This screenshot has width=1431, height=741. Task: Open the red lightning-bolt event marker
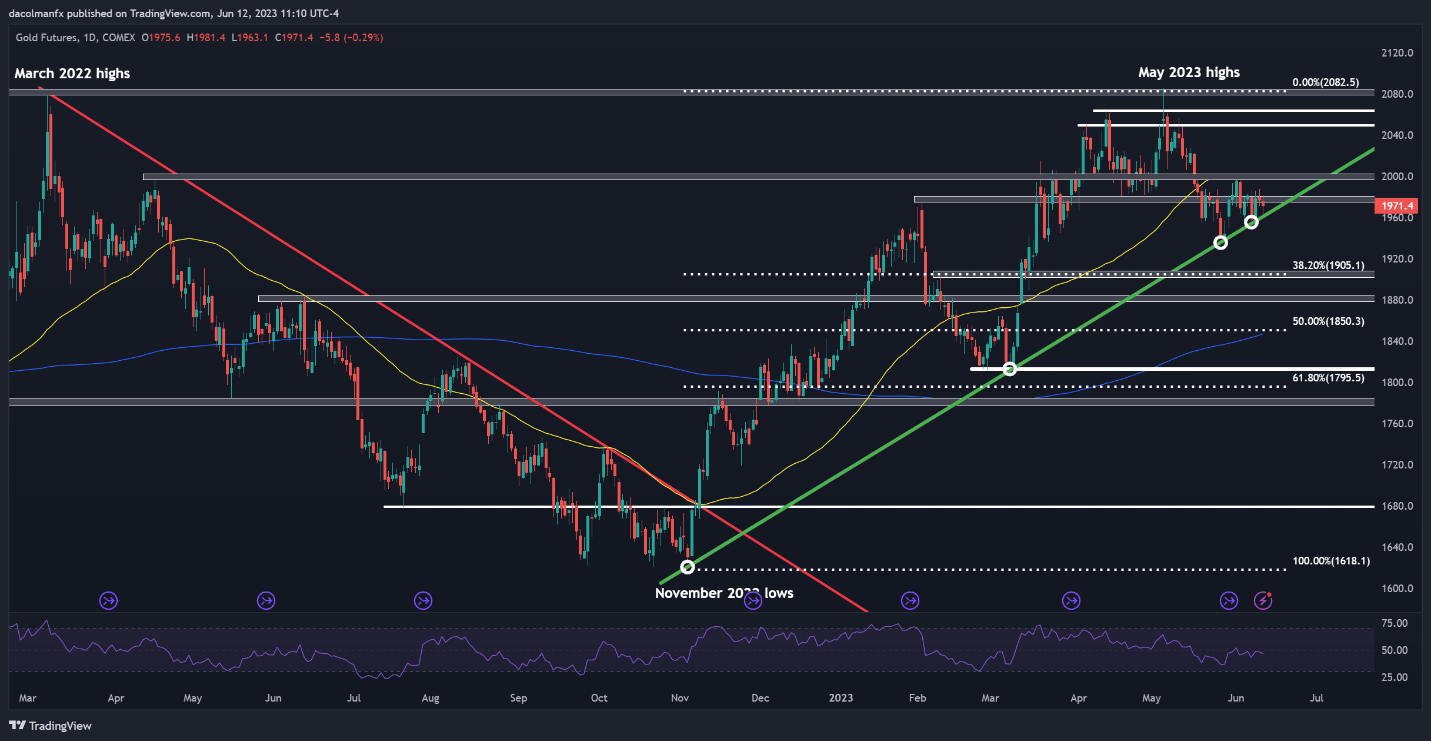[x=1264, y=600]
